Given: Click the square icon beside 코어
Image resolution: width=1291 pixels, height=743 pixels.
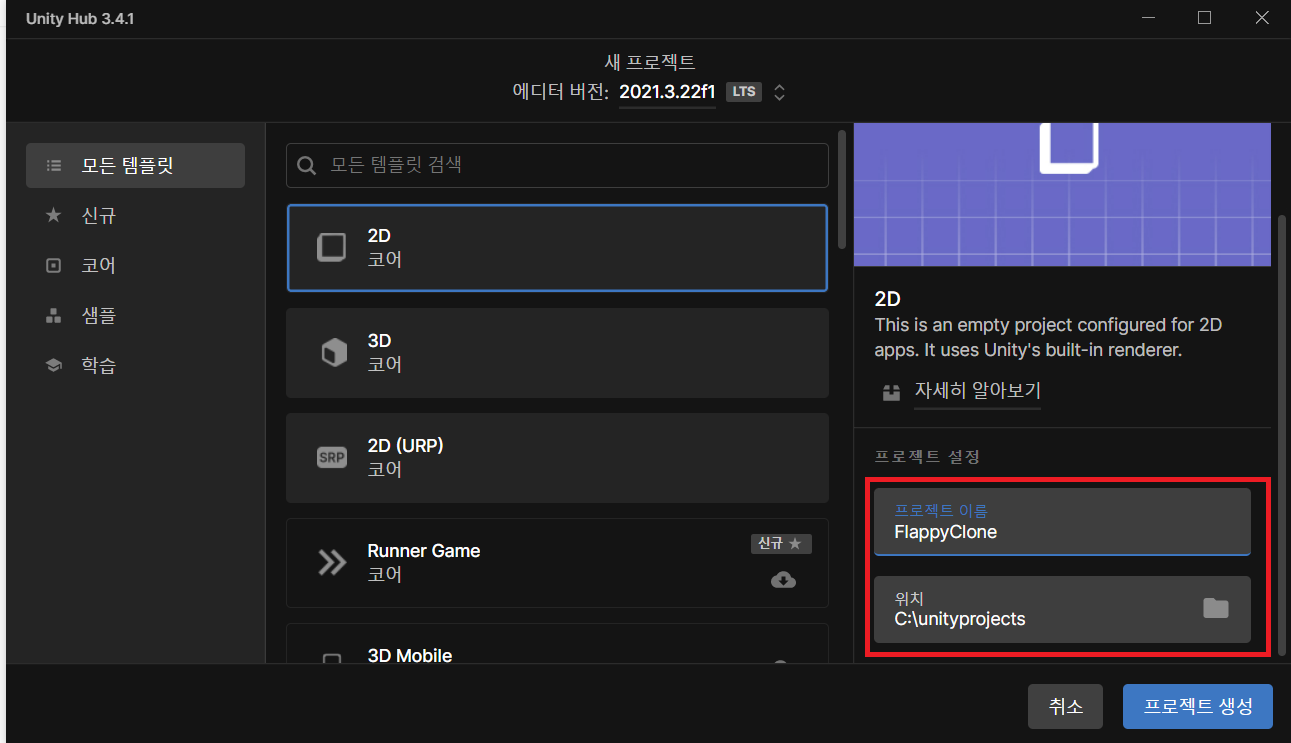Looking at the screenshot, I should tap(54, 266).
